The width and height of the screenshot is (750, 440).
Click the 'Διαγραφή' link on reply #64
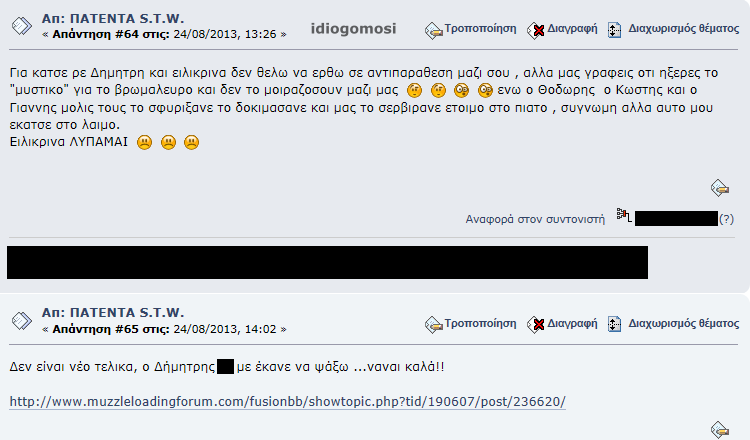572,29
